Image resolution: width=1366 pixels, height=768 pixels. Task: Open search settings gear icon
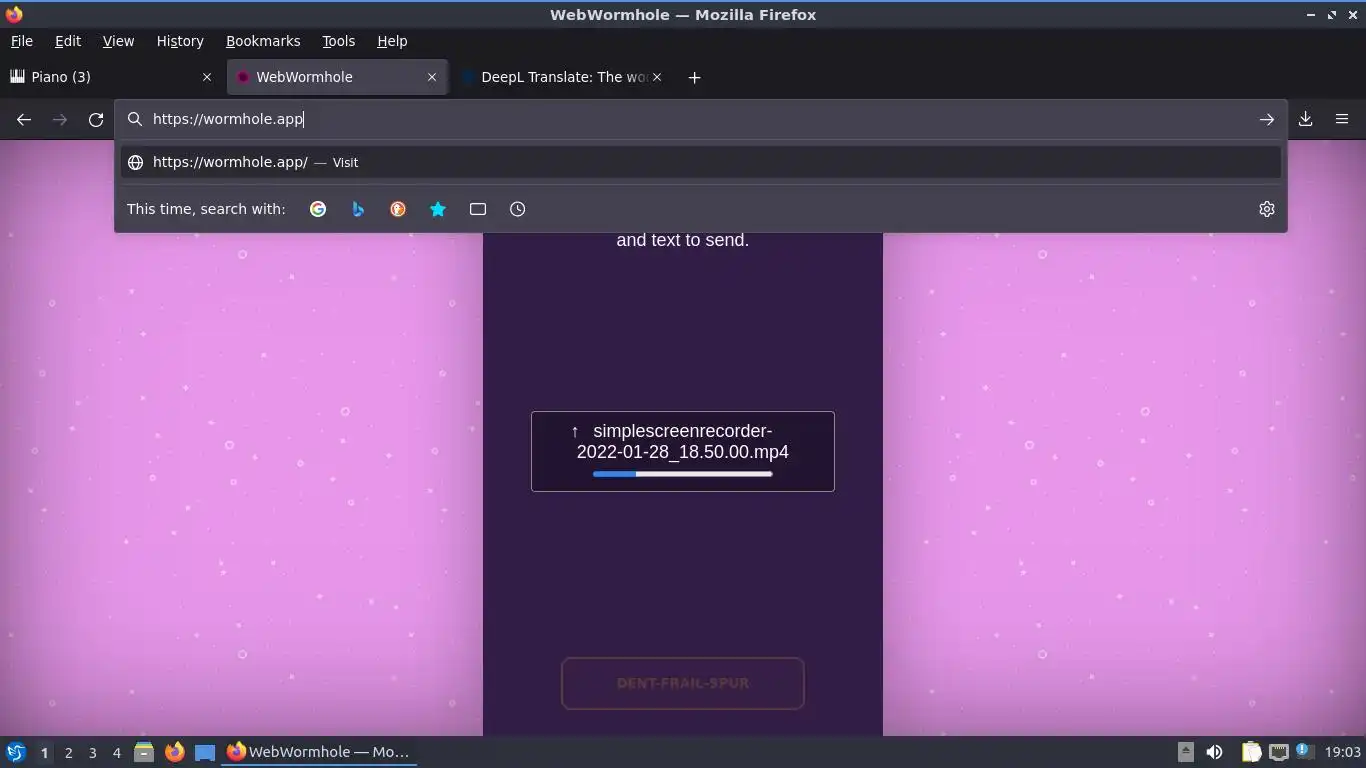[1266, 209]
